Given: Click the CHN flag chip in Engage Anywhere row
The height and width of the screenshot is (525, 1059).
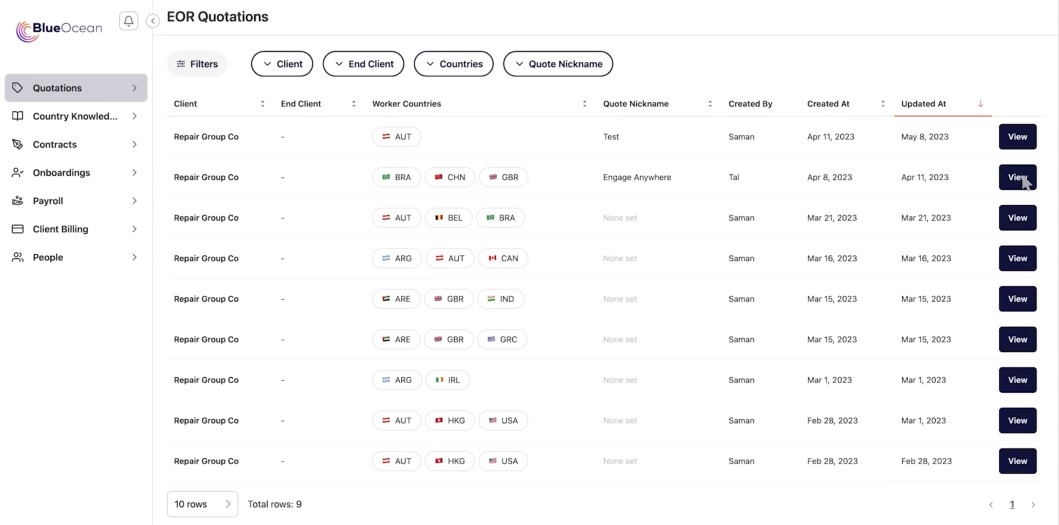Looking at the screenshot, I should point(449,177).
